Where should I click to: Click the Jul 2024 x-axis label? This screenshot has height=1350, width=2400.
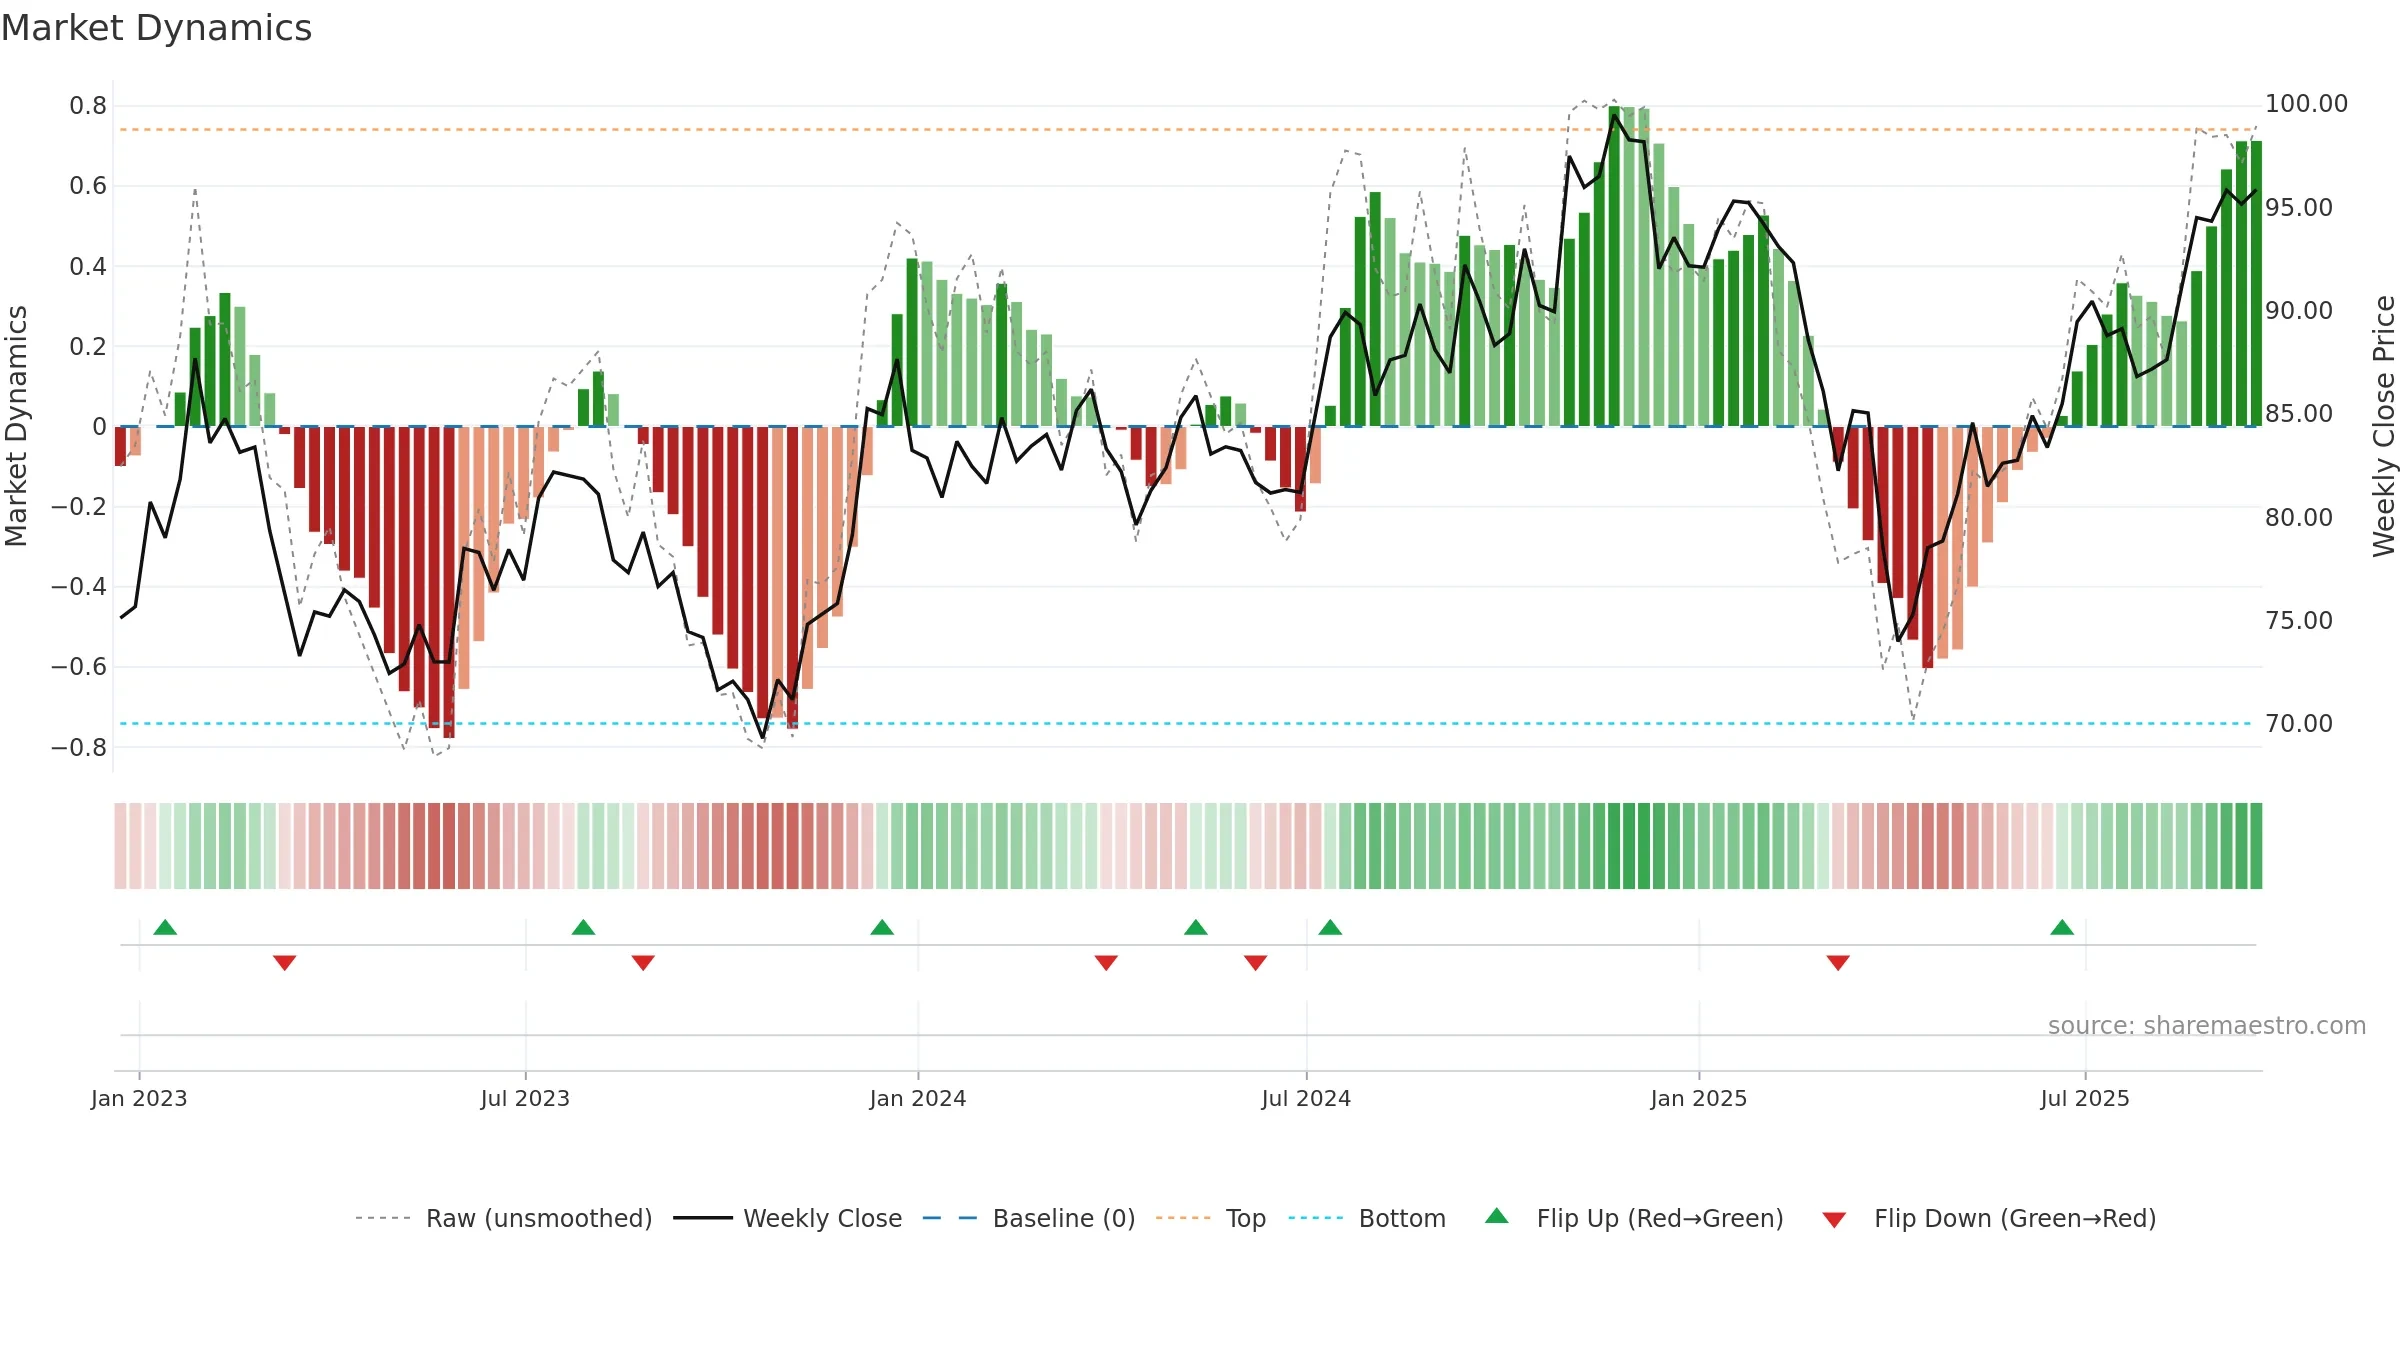1306,1098
